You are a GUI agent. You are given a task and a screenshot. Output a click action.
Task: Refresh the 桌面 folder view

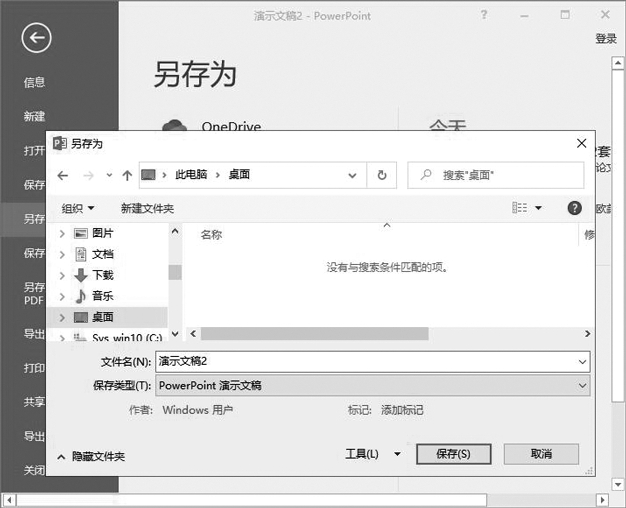[382, 175]
